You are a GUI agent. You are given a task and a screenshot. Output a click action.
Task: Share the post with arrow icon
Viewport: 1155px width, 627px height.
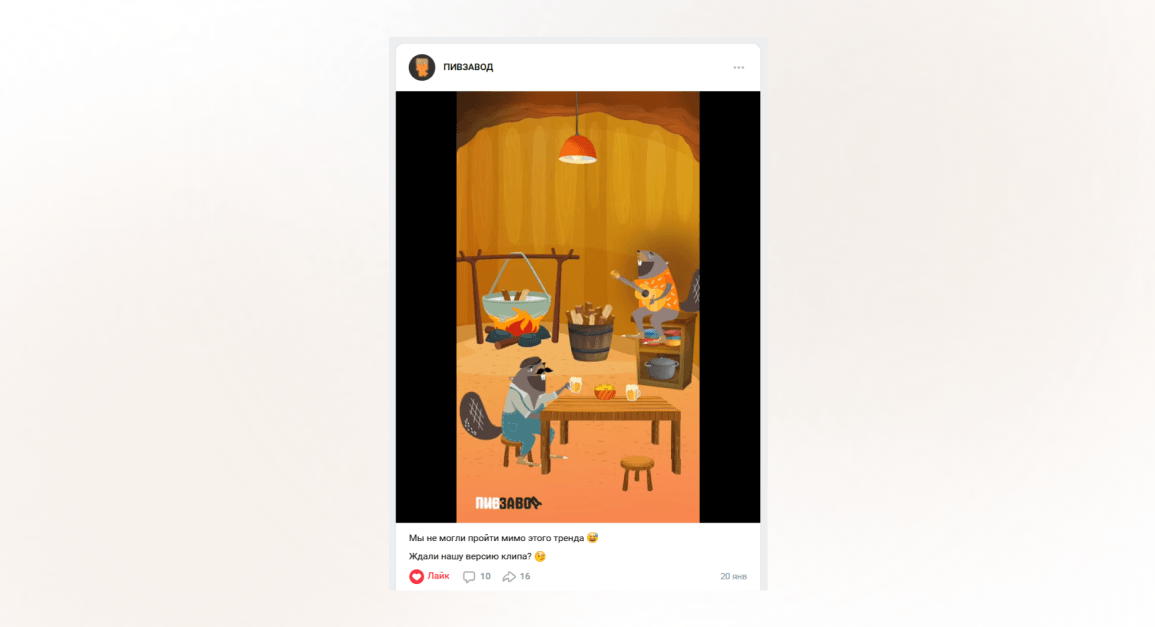[x=509, y=576]
